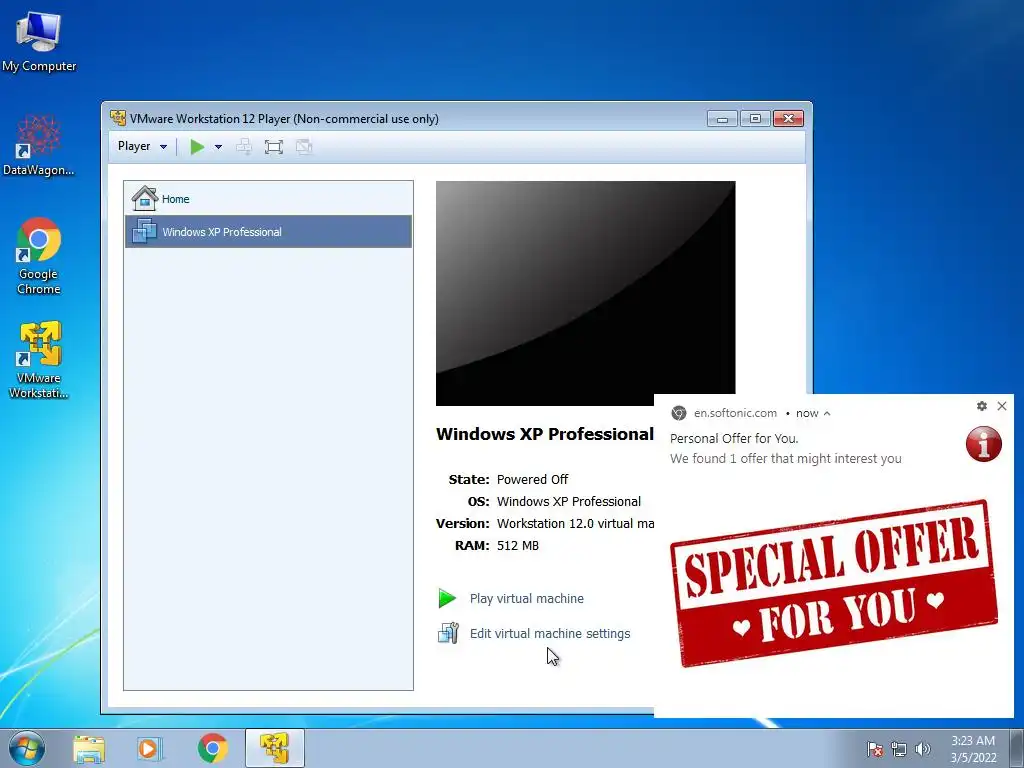Click the green play arrow icon beside Play virtual machine

(x=447, y=598)
